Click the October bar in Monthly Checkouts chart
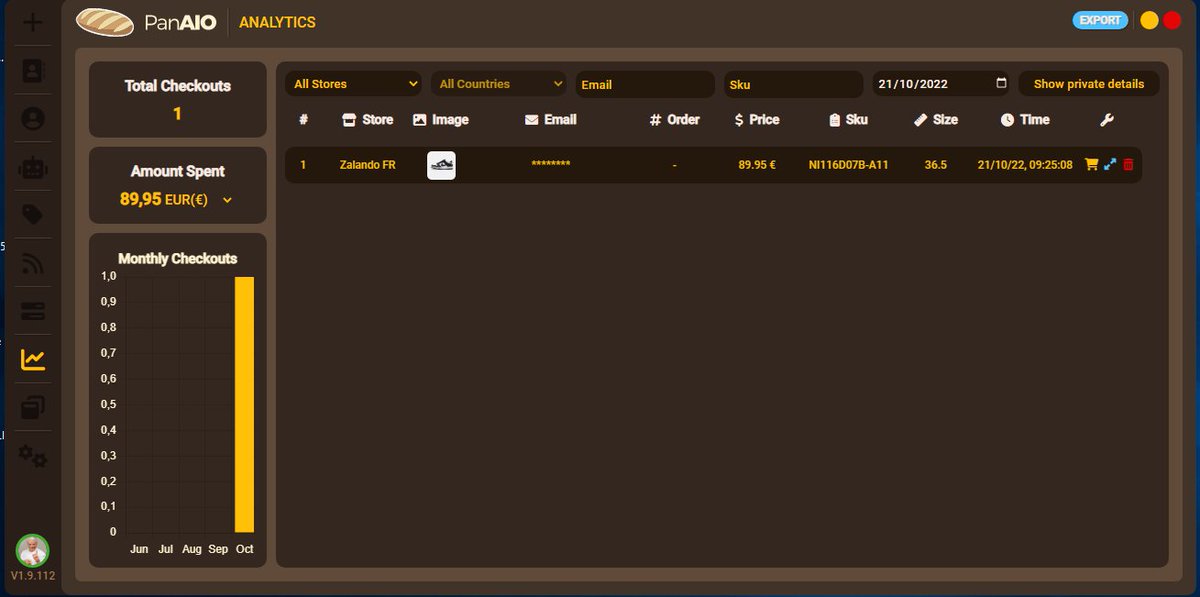Screen dimensions: 1200x597 point(244,405)
